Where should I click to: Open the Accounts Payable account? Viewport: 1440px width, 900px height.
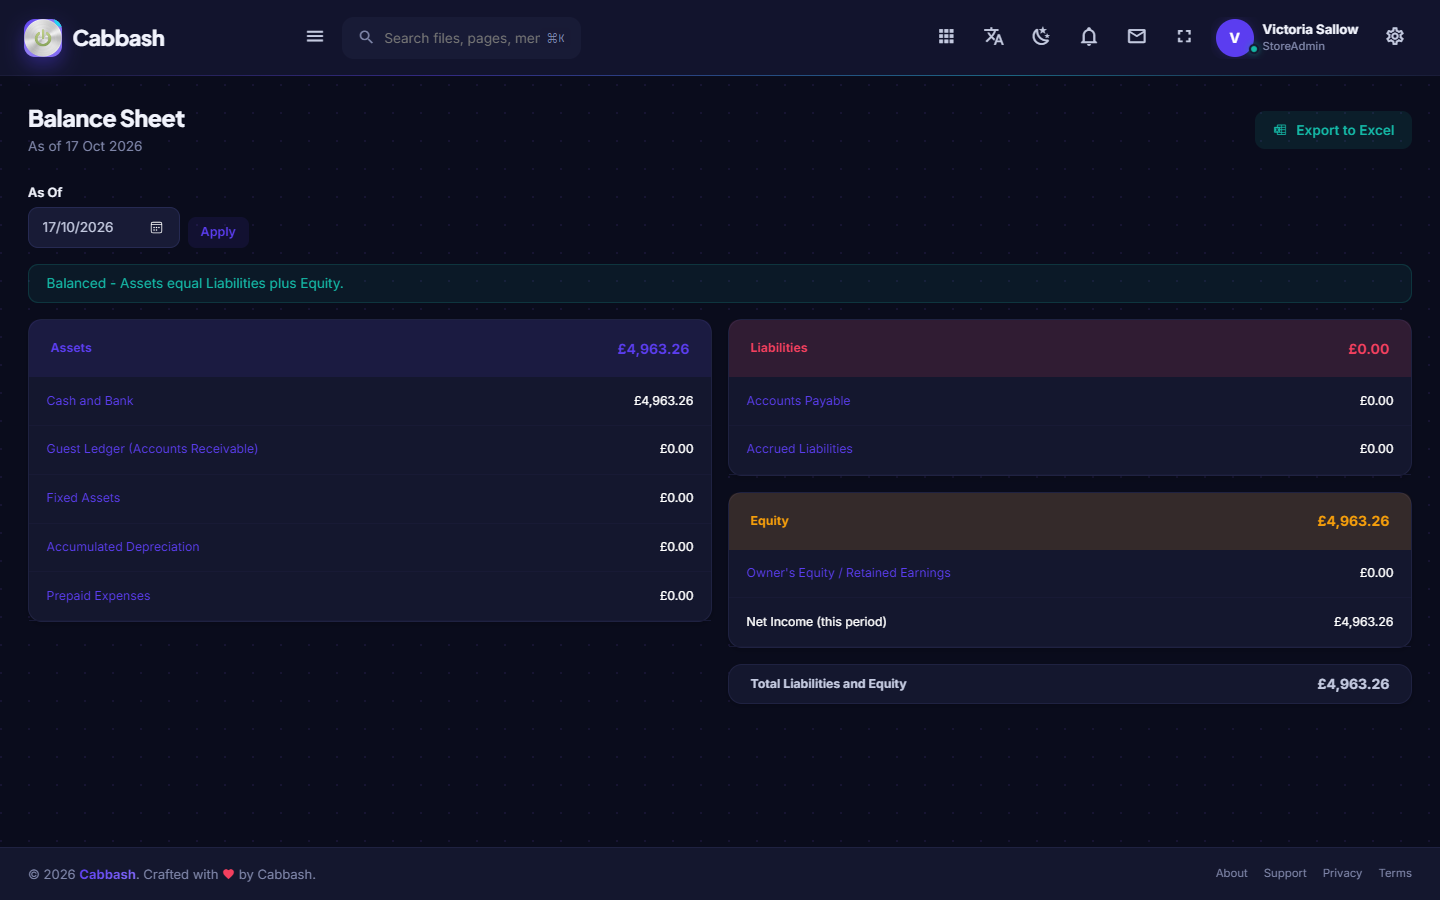(x=798, y=401)
